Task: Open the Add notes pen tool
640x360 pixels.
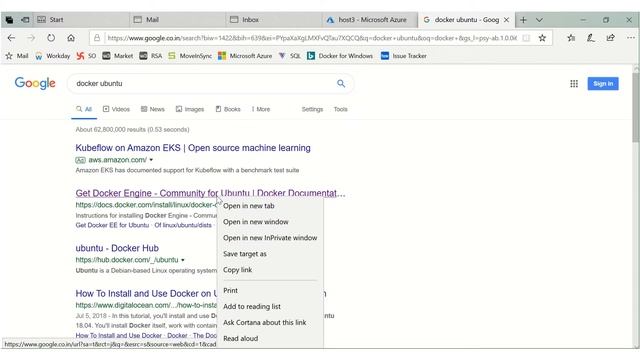Action: tap(591, 38)
